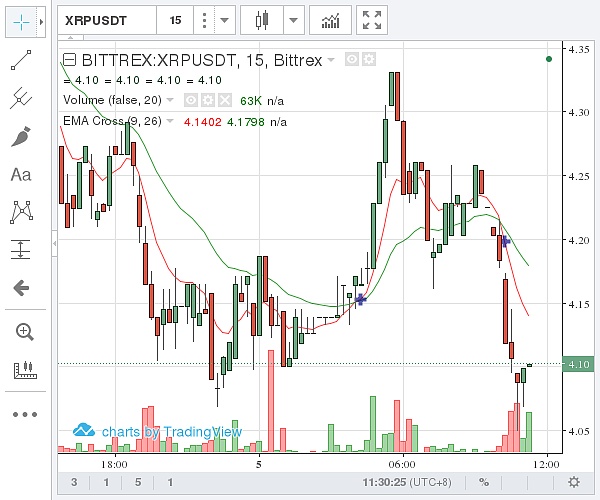Open dropdown next to Bittrex title
Viewport: 600px width, 500px height.
pyautogui.click(x=331, y=60)
